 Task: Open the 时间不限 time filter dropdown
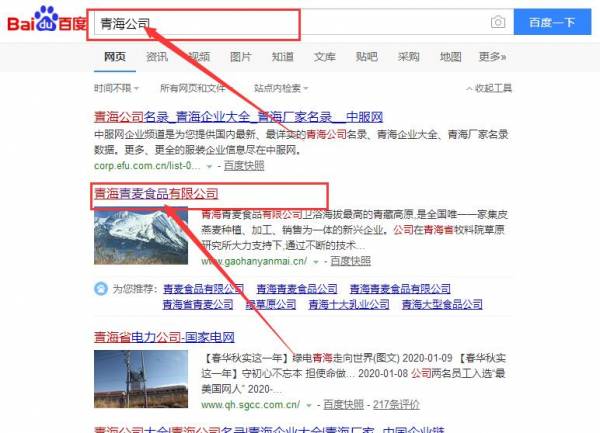(x=116, y=88)
